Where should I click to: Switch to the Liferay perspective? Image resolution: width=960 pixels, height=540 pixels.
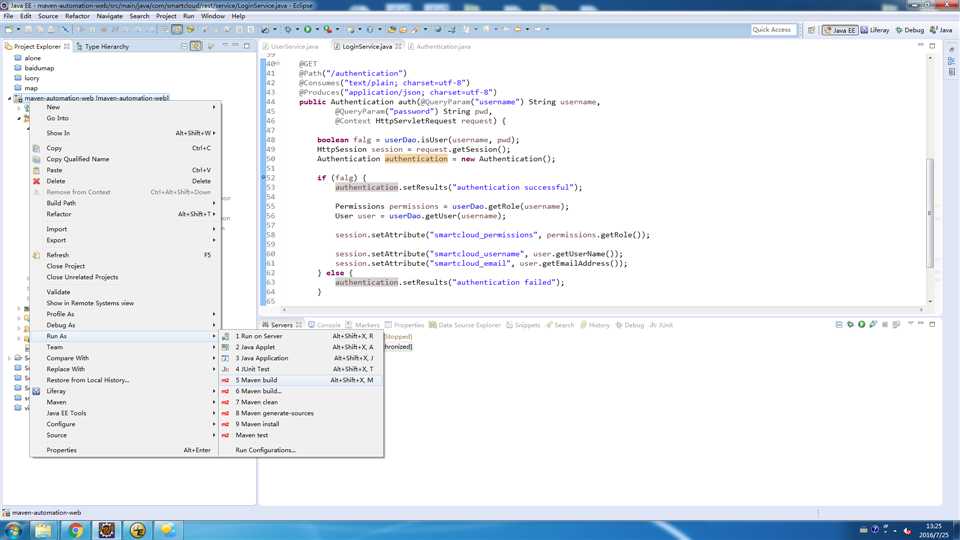pos(875,29)
